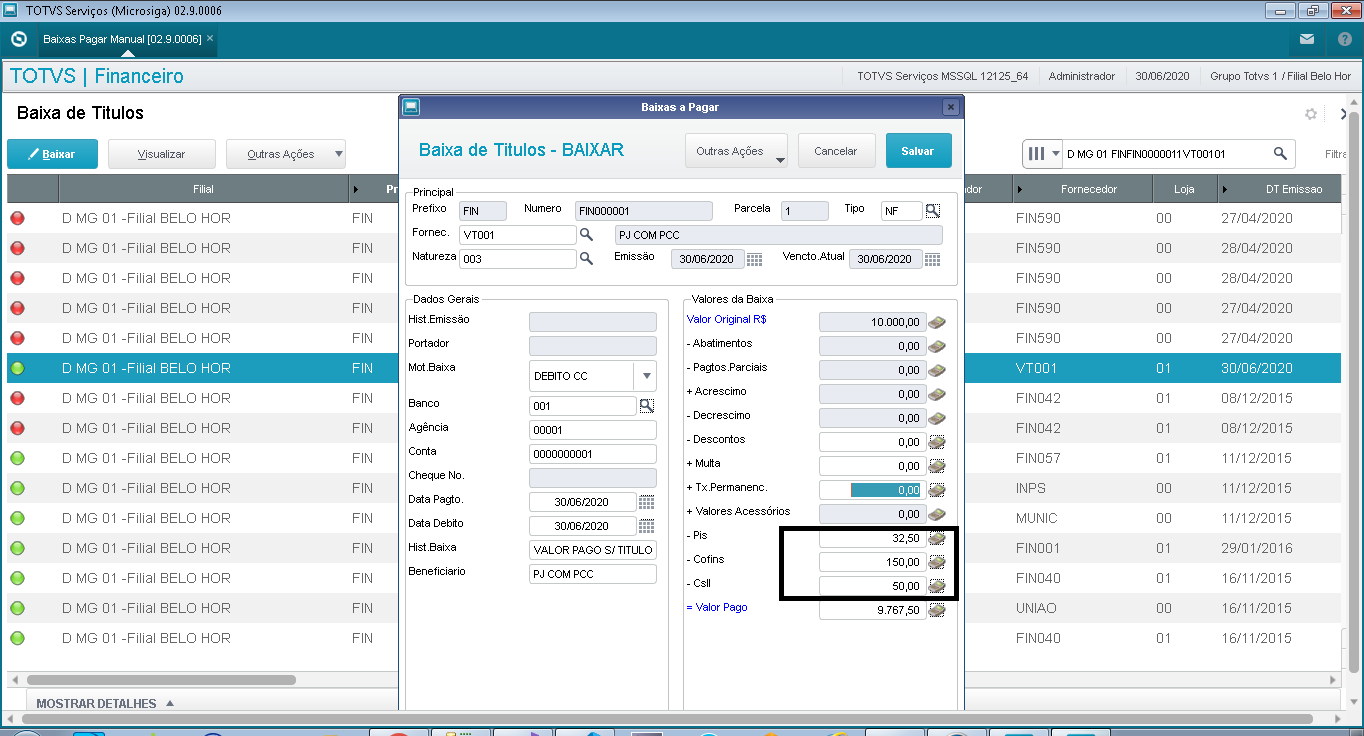Click the money icon beside the Pis value

[936, 538]
